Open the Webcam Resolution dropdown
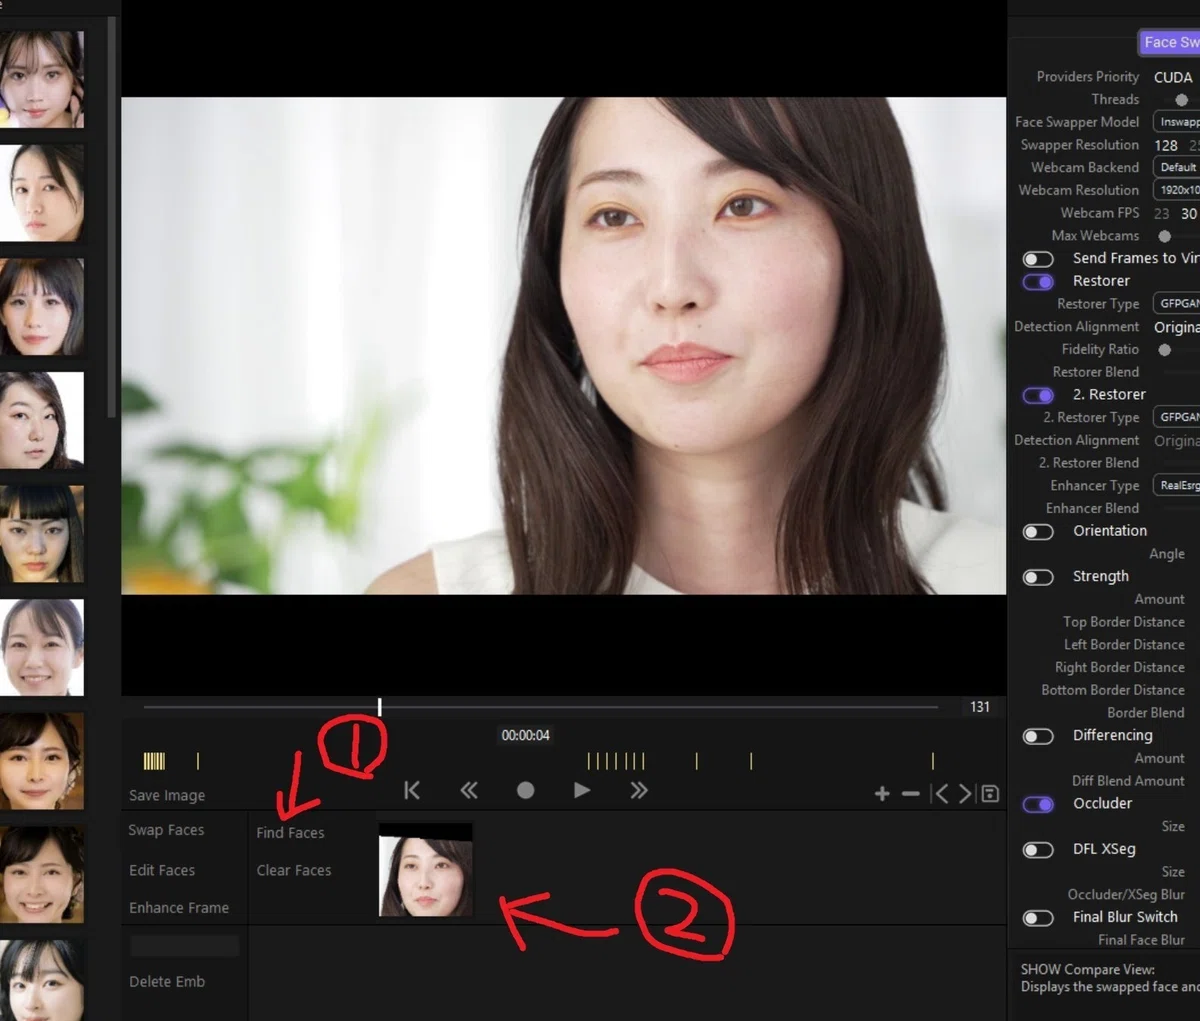The height and width of the screenshot is (1021, 1200). [1176, 190]
